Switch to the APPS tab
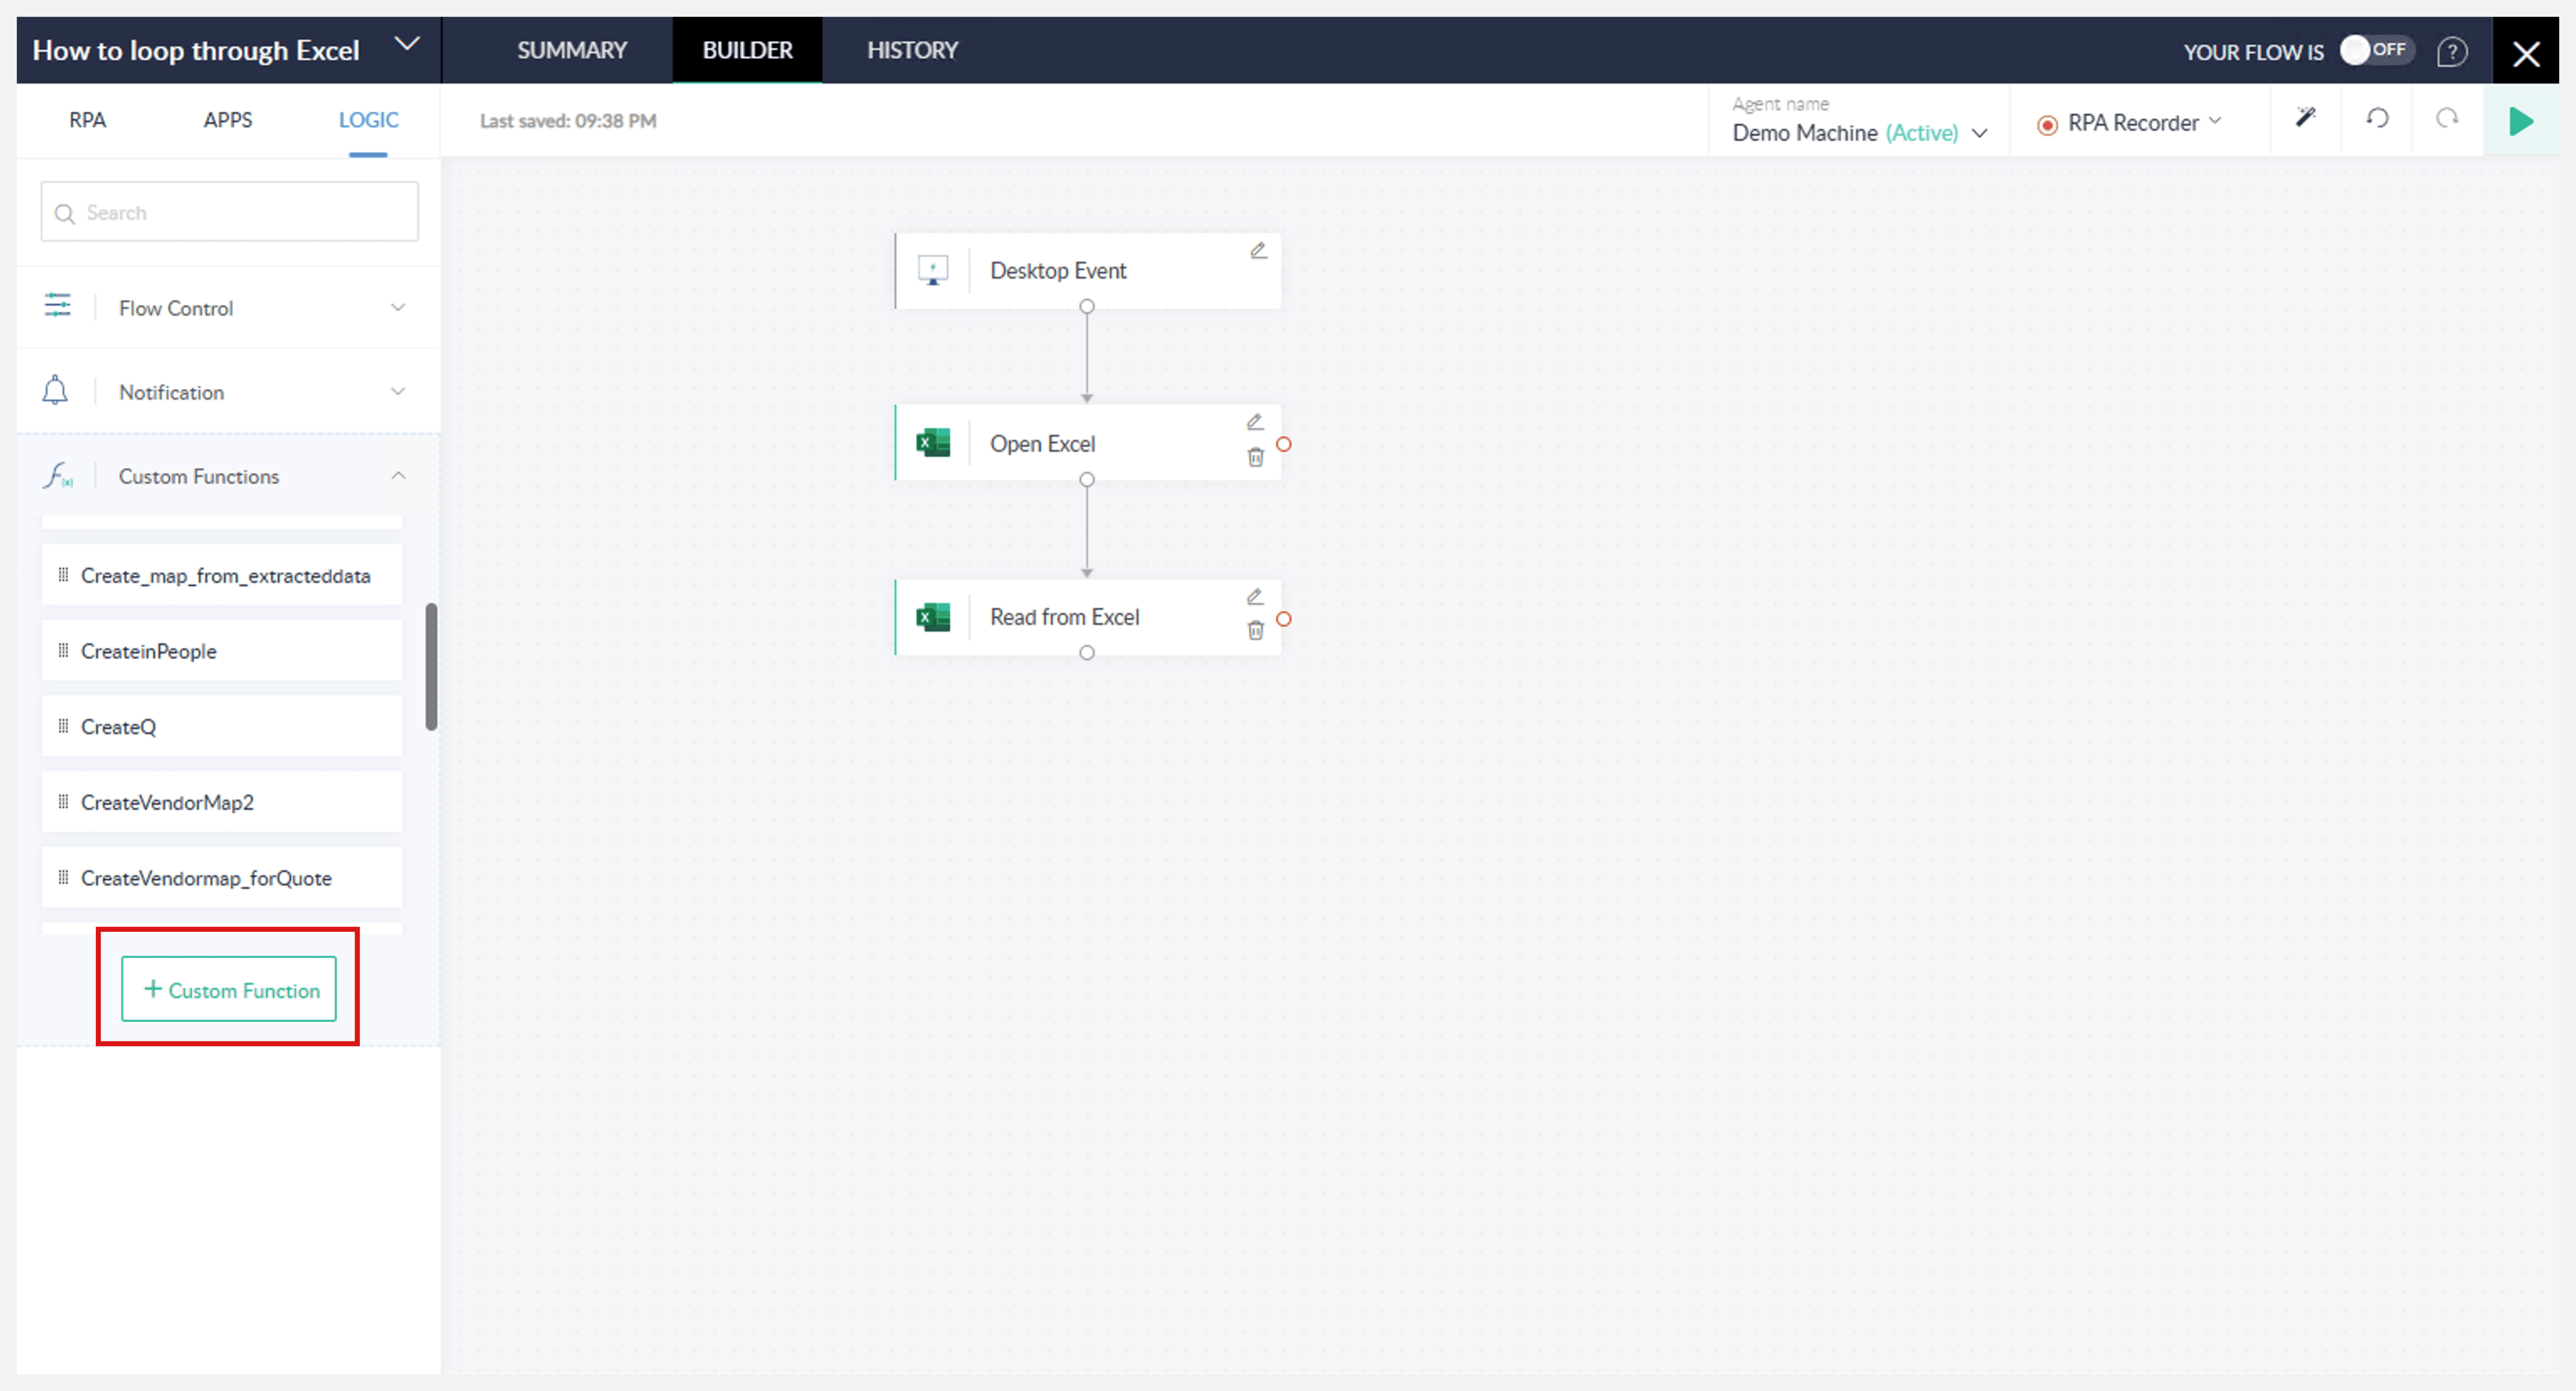This screenshot has height=1391, width=2576. [x=228, y=120]
